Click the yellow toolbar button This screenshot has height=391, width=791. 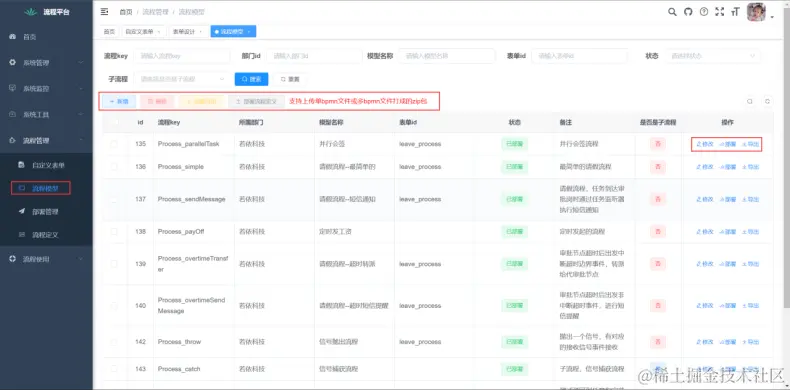[201, 101]
